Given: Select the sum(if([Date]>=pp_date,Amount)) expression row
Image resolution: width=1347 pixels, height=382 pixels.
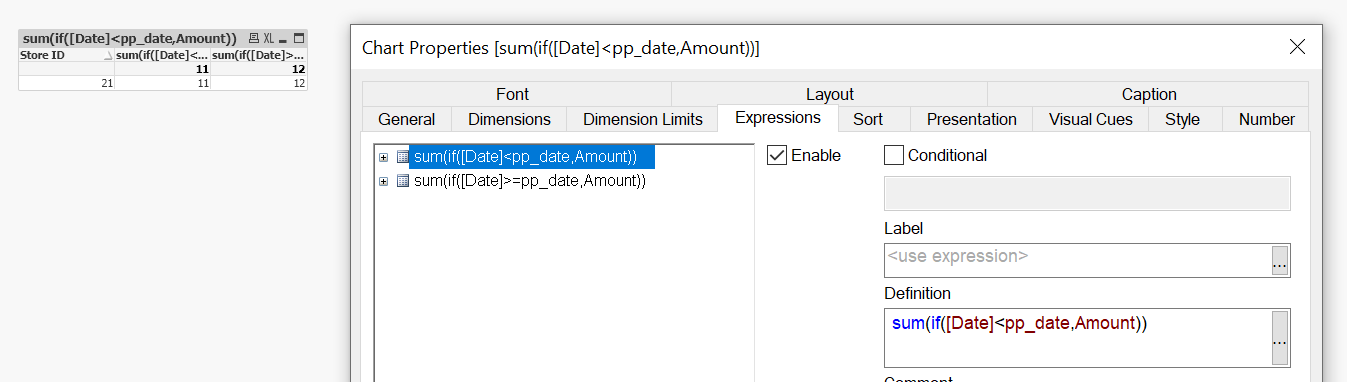Looking at the screenshot, I should (x=529, y=181).
